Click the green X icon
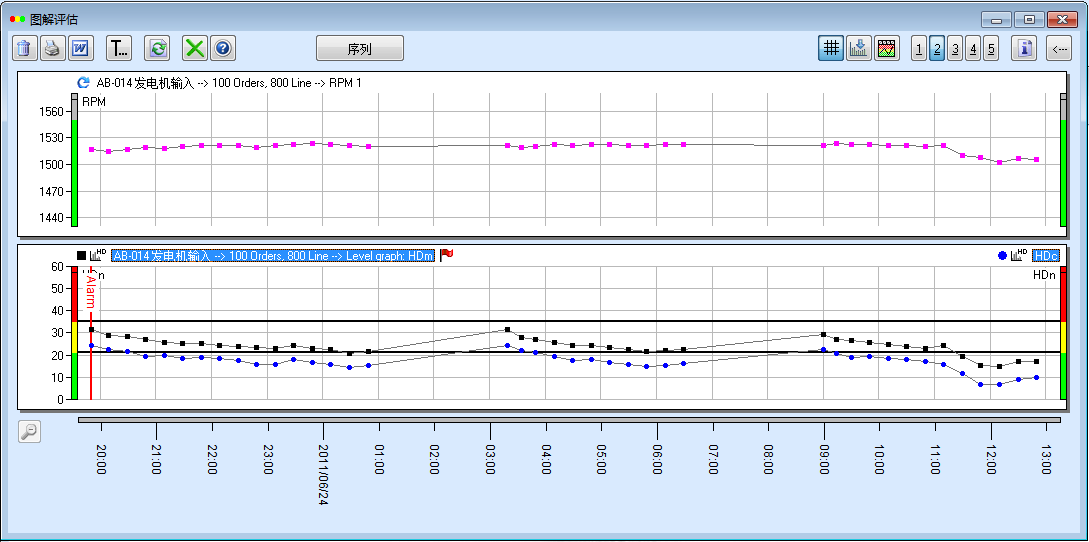The width and height of the screenshot is (1089, 542). click(195, 48)
